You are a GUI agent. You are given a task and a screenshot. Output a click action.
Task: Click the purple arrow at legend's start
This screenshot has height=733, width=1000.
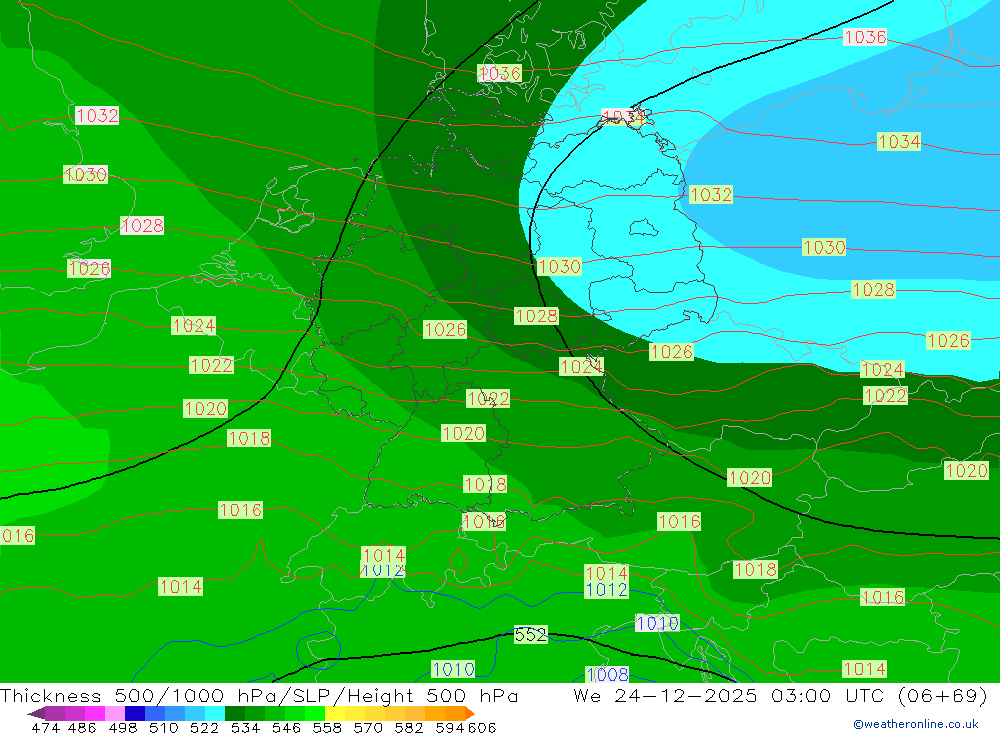(36, 713)
